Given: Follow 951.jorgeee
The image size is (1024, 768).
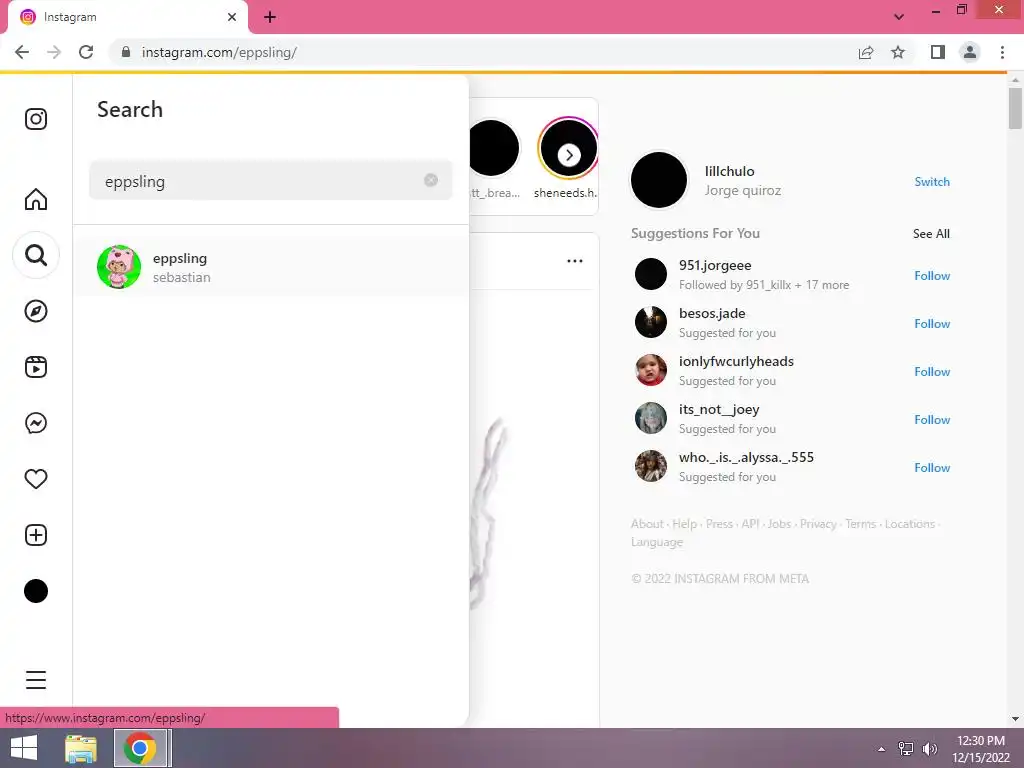Looking at the screenshot, I should [932, 276].
